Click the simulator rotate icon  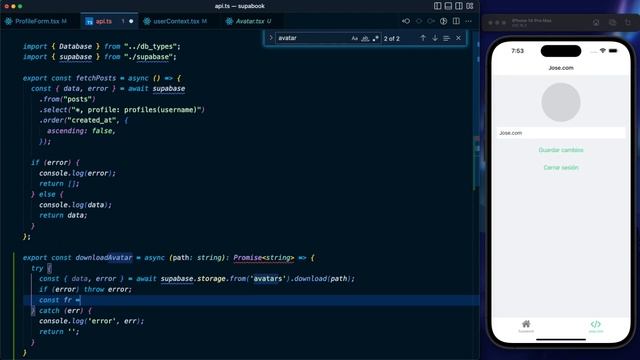[x=628, y=23]
